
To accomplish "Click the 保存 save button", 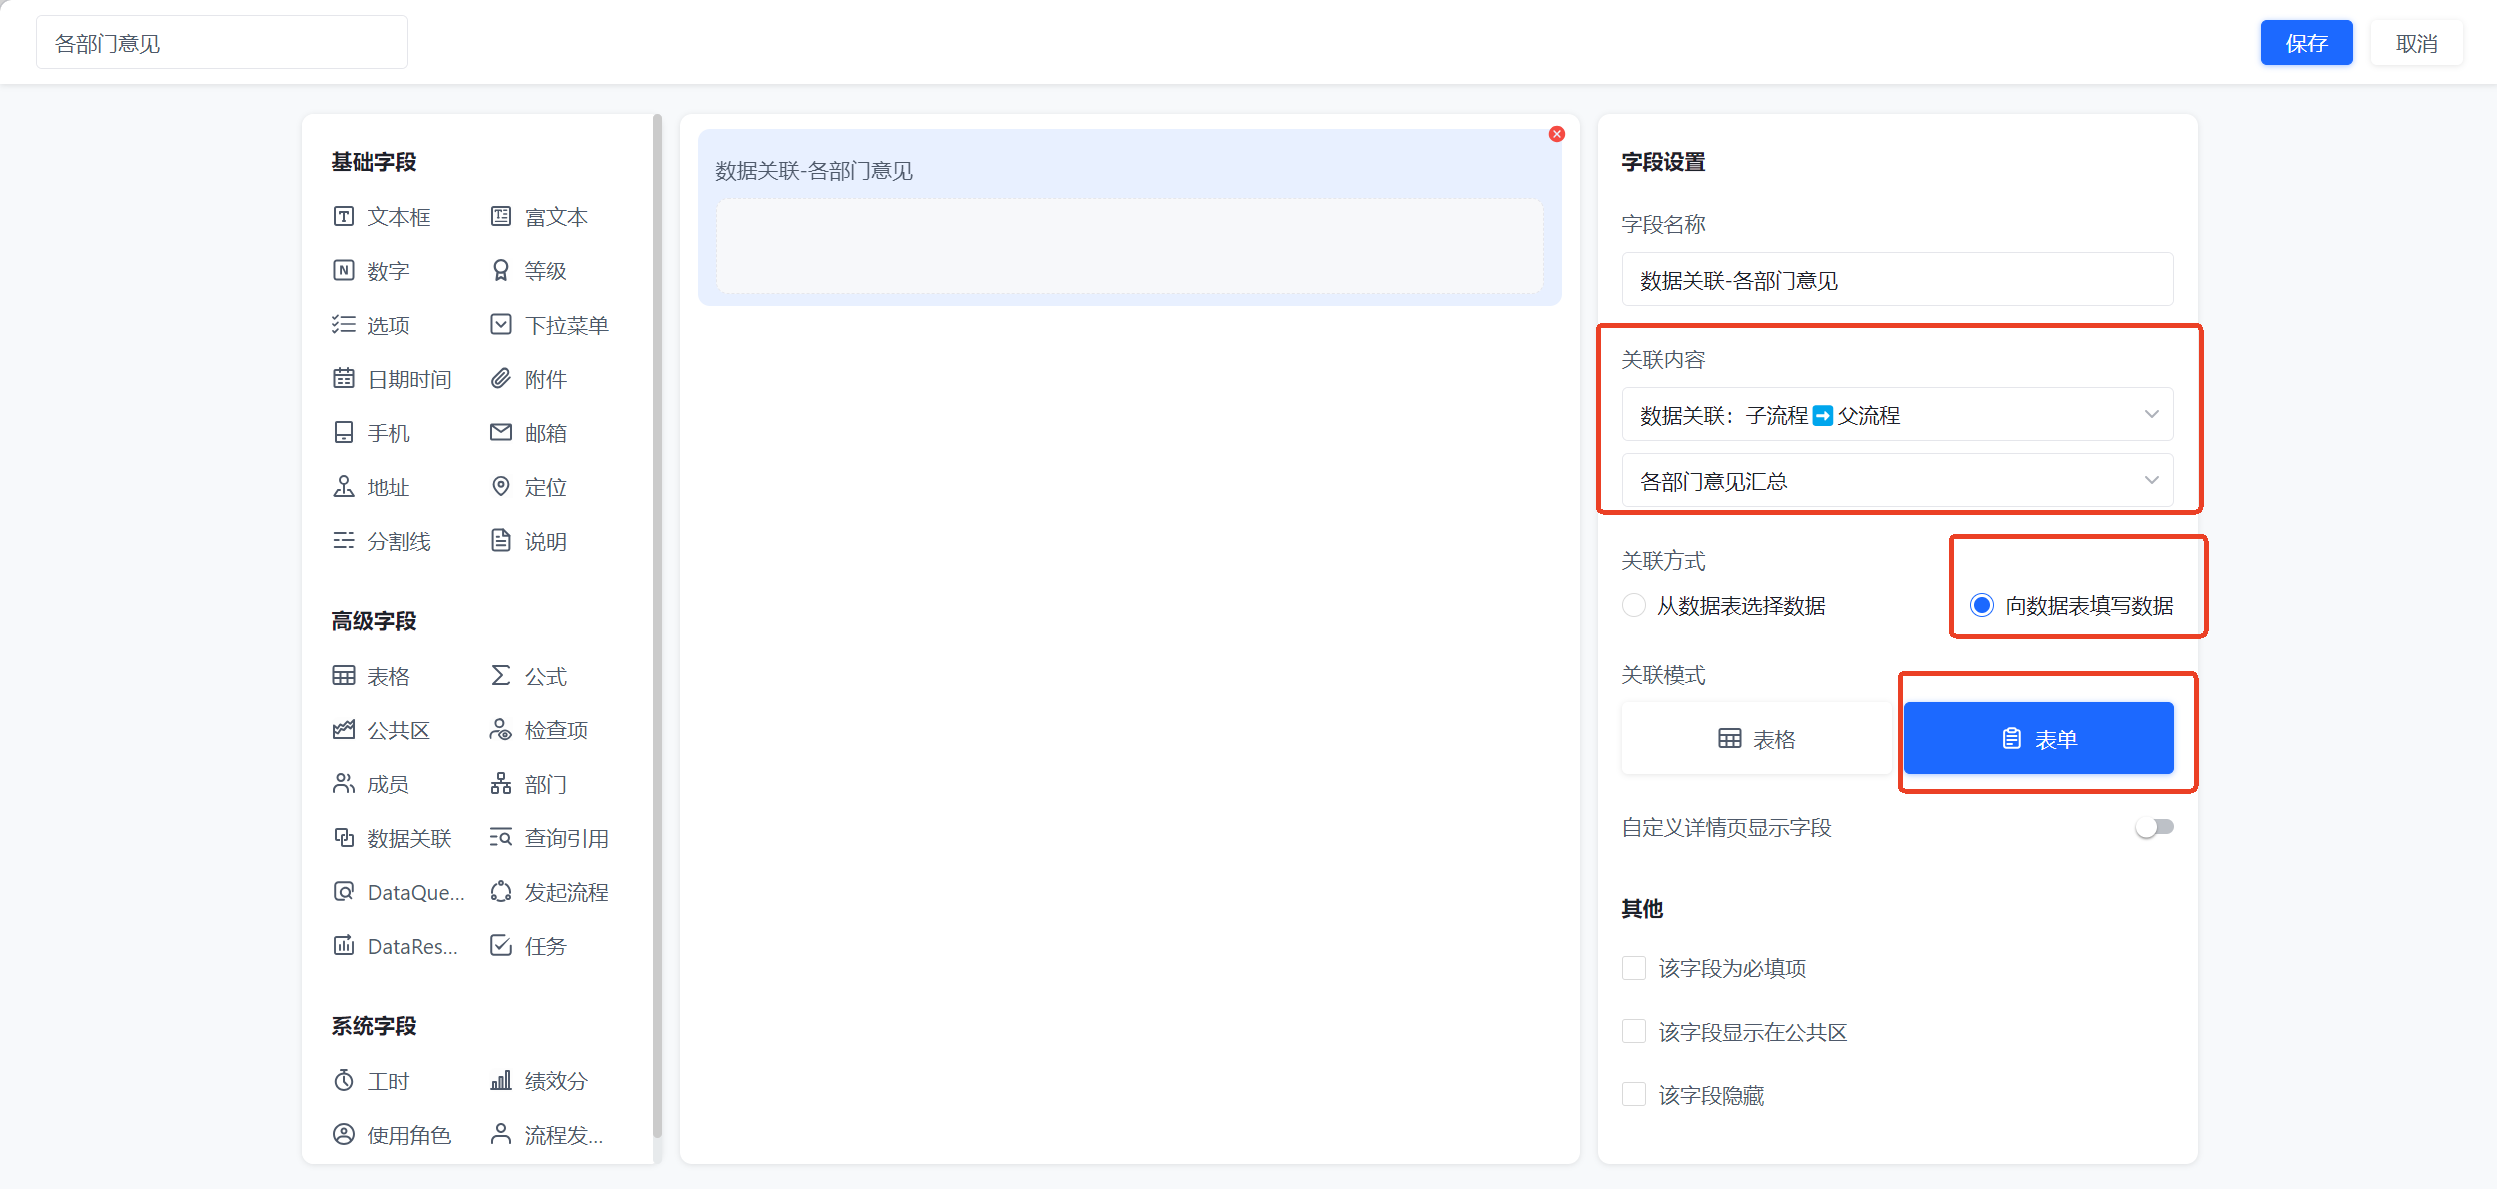I will (x=2306, y=42).
